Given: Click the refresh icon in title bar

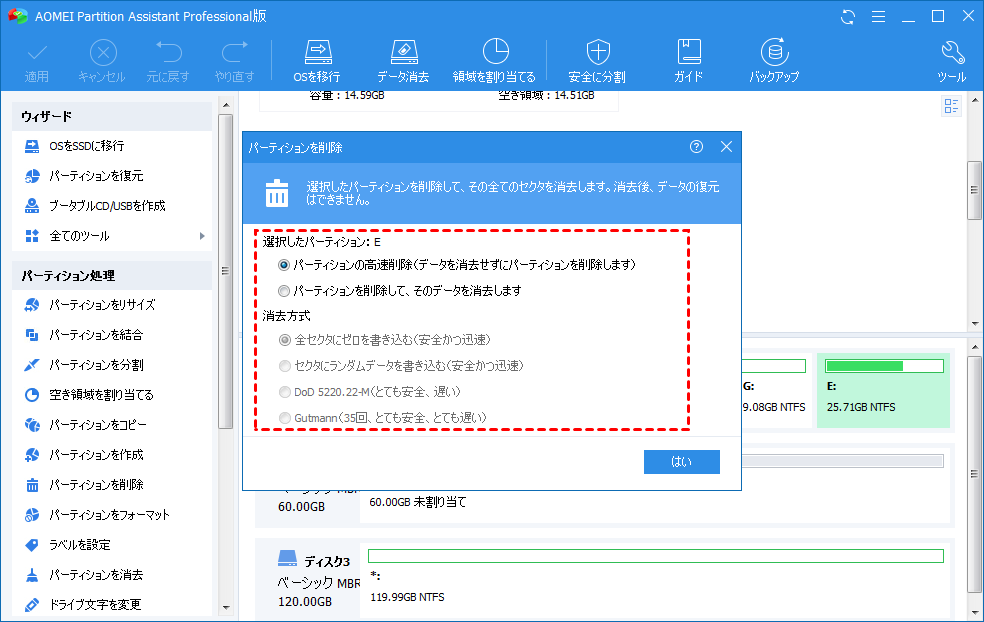Looking at the screenshot, I should (x=848, y=17).
